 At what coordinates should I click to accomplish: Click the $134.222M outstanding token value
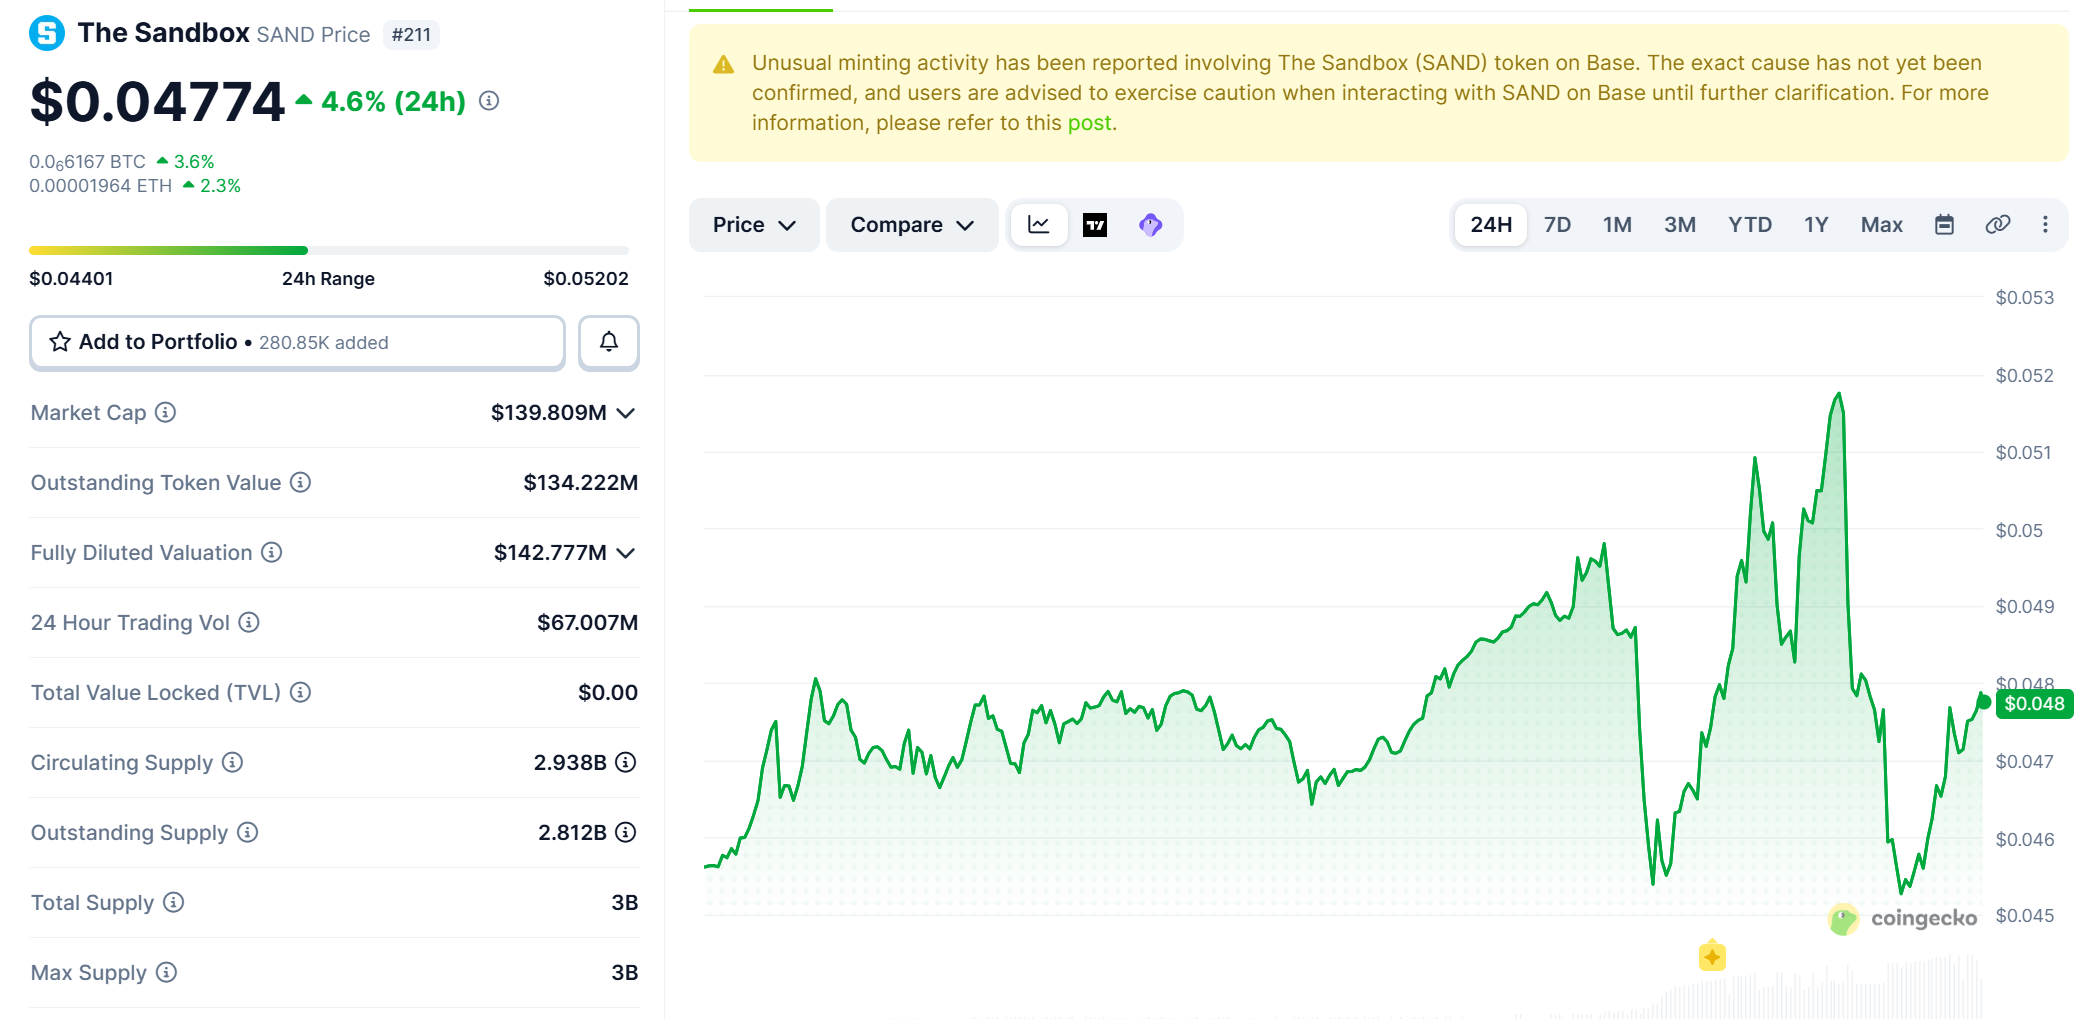pos(581,483)
